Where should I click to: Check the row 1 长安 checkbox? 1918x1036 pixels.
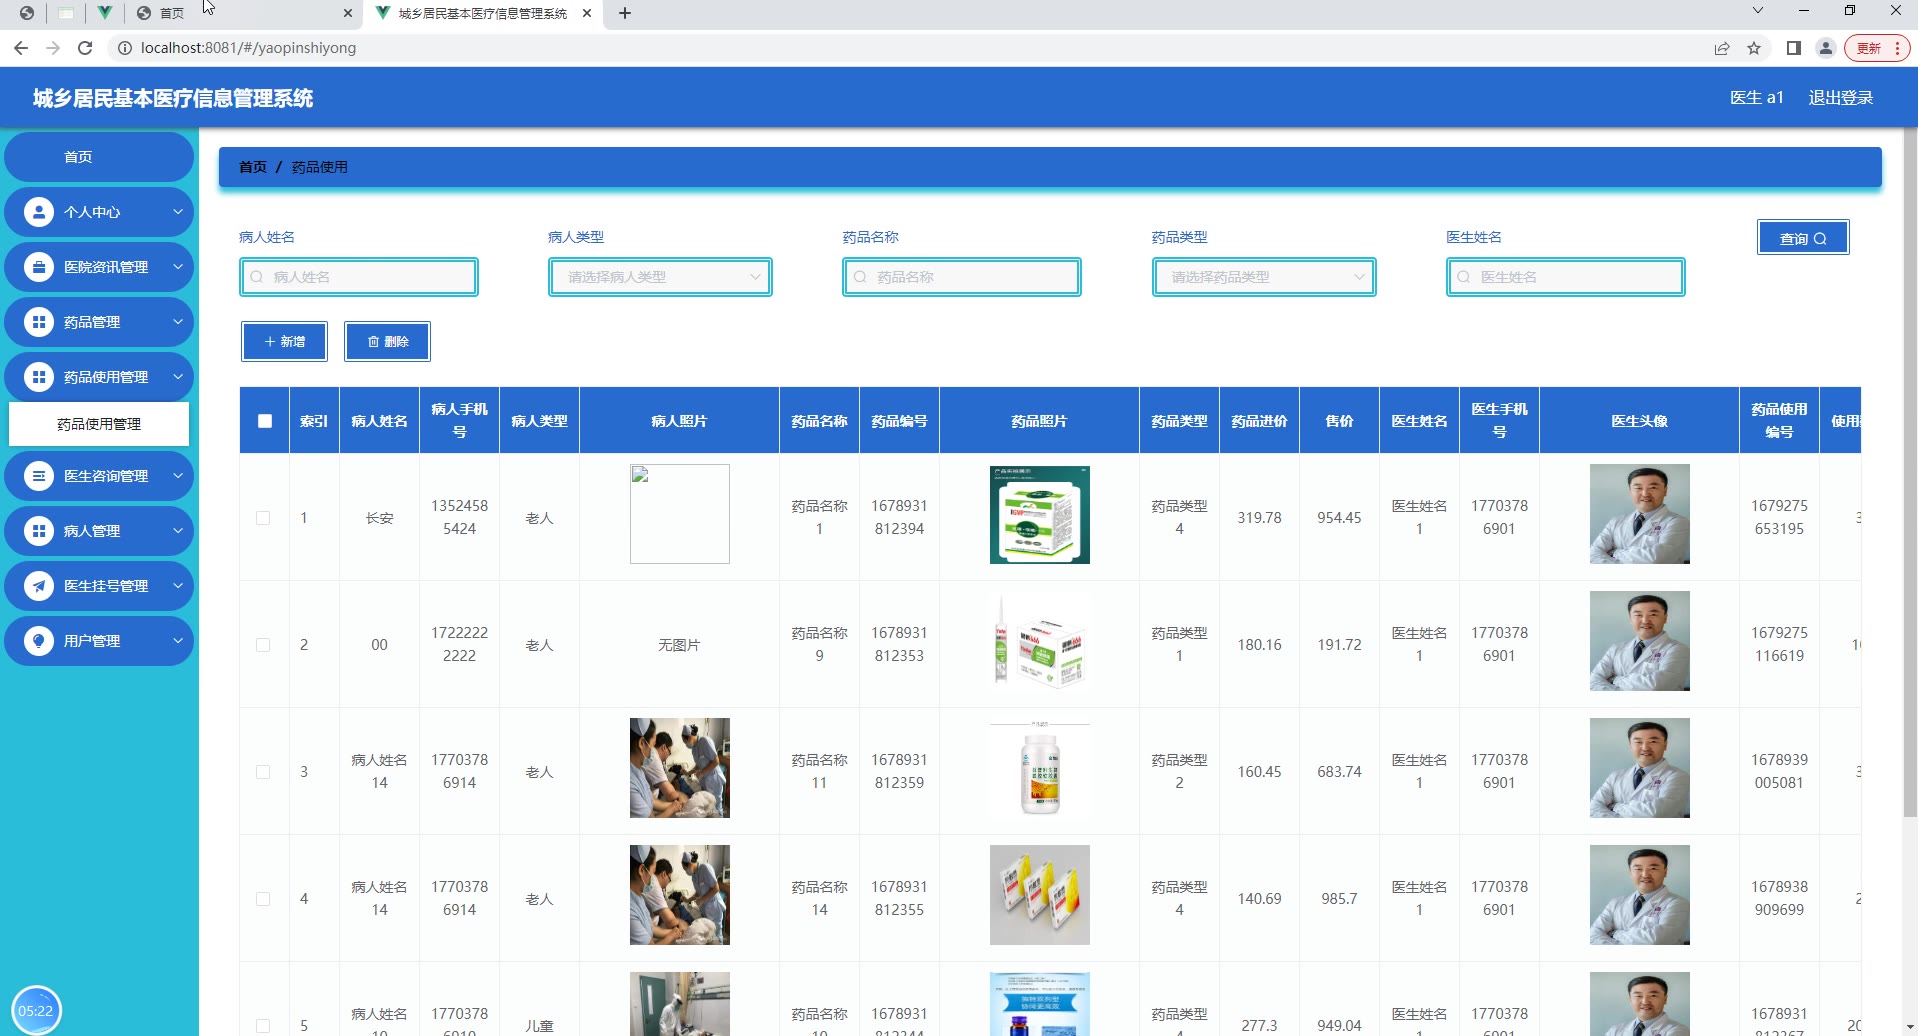(263, 518)
